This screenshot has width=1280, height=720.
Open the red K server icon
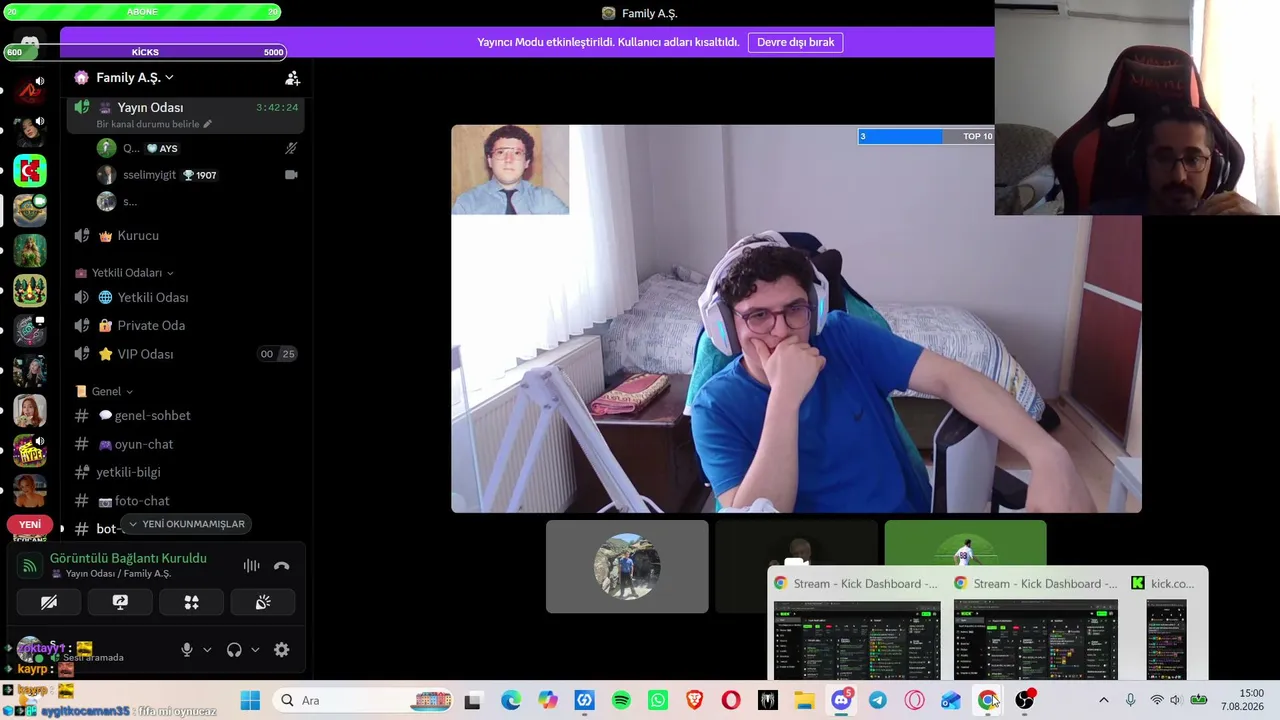pos(30,170)
